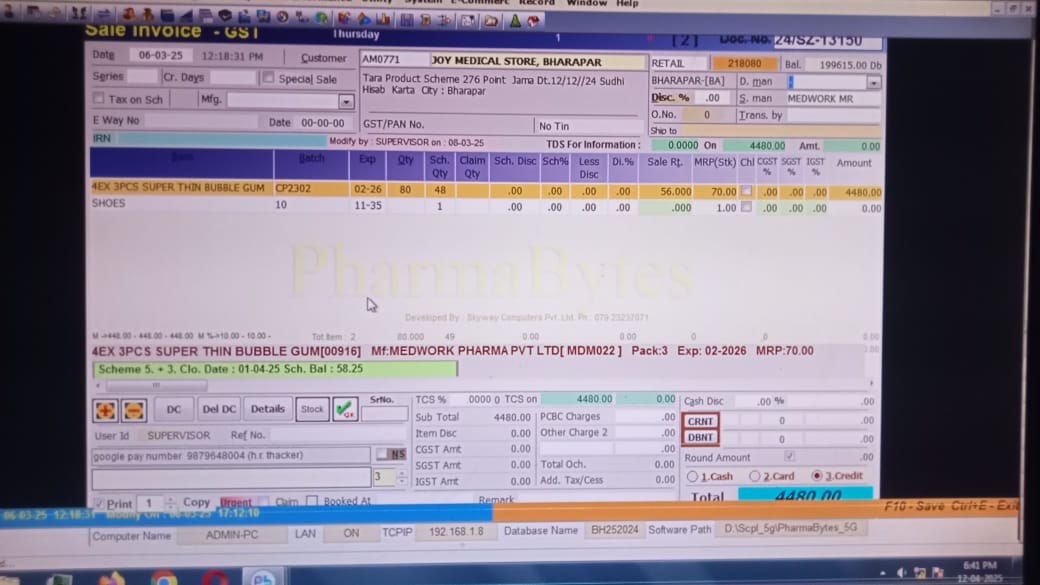Click the orange minus remove-row icon
1040x585 pixels.
[x=134, y=410]
